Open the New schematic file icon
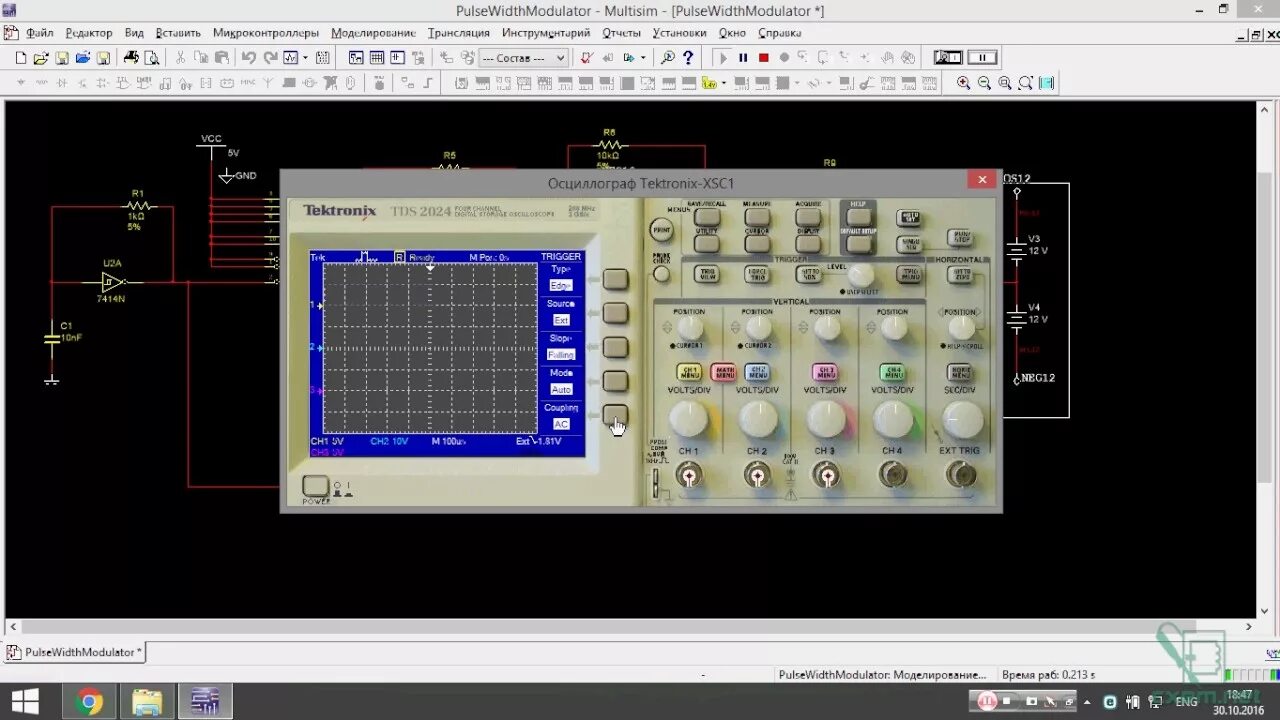This screenshot has height=720, width=1280. click(x=22, y=57)
